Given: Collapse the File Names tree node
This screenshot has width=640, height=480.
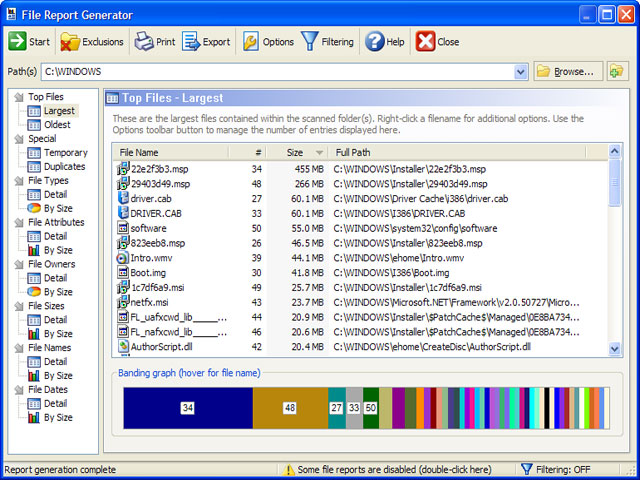Looking at the screenshot, I should [19, 348].
